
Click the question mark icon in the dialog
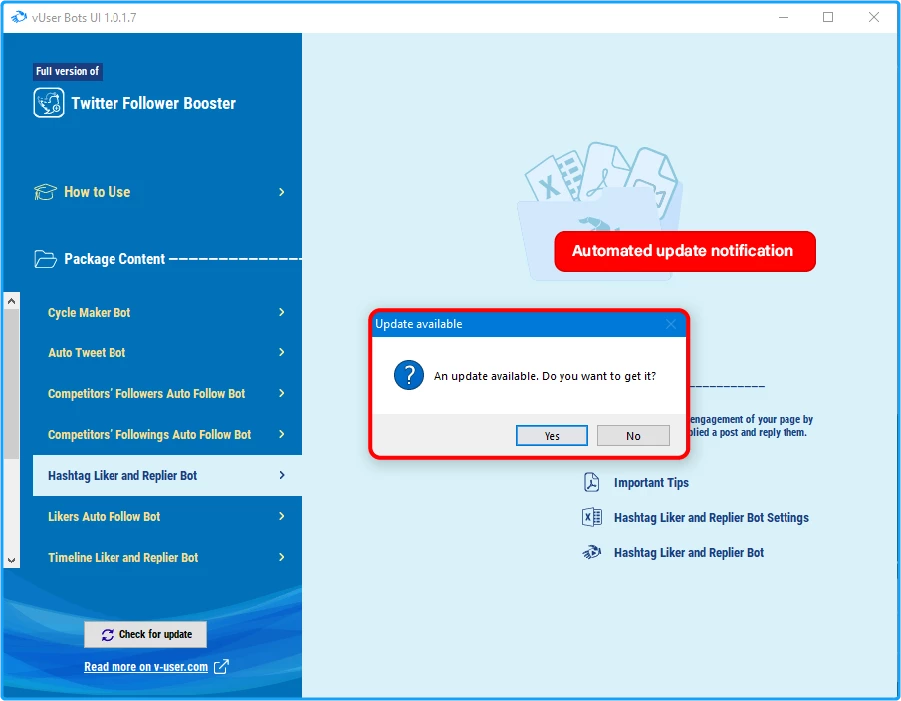coord(409,375)
